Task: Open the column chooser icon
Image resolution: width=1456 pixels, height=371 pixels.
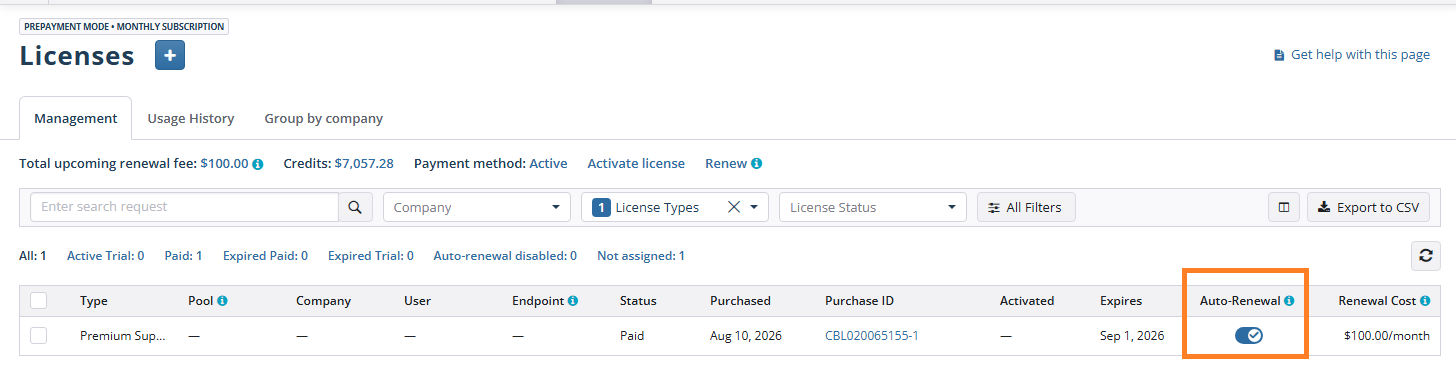Action: click(1283, 207)
